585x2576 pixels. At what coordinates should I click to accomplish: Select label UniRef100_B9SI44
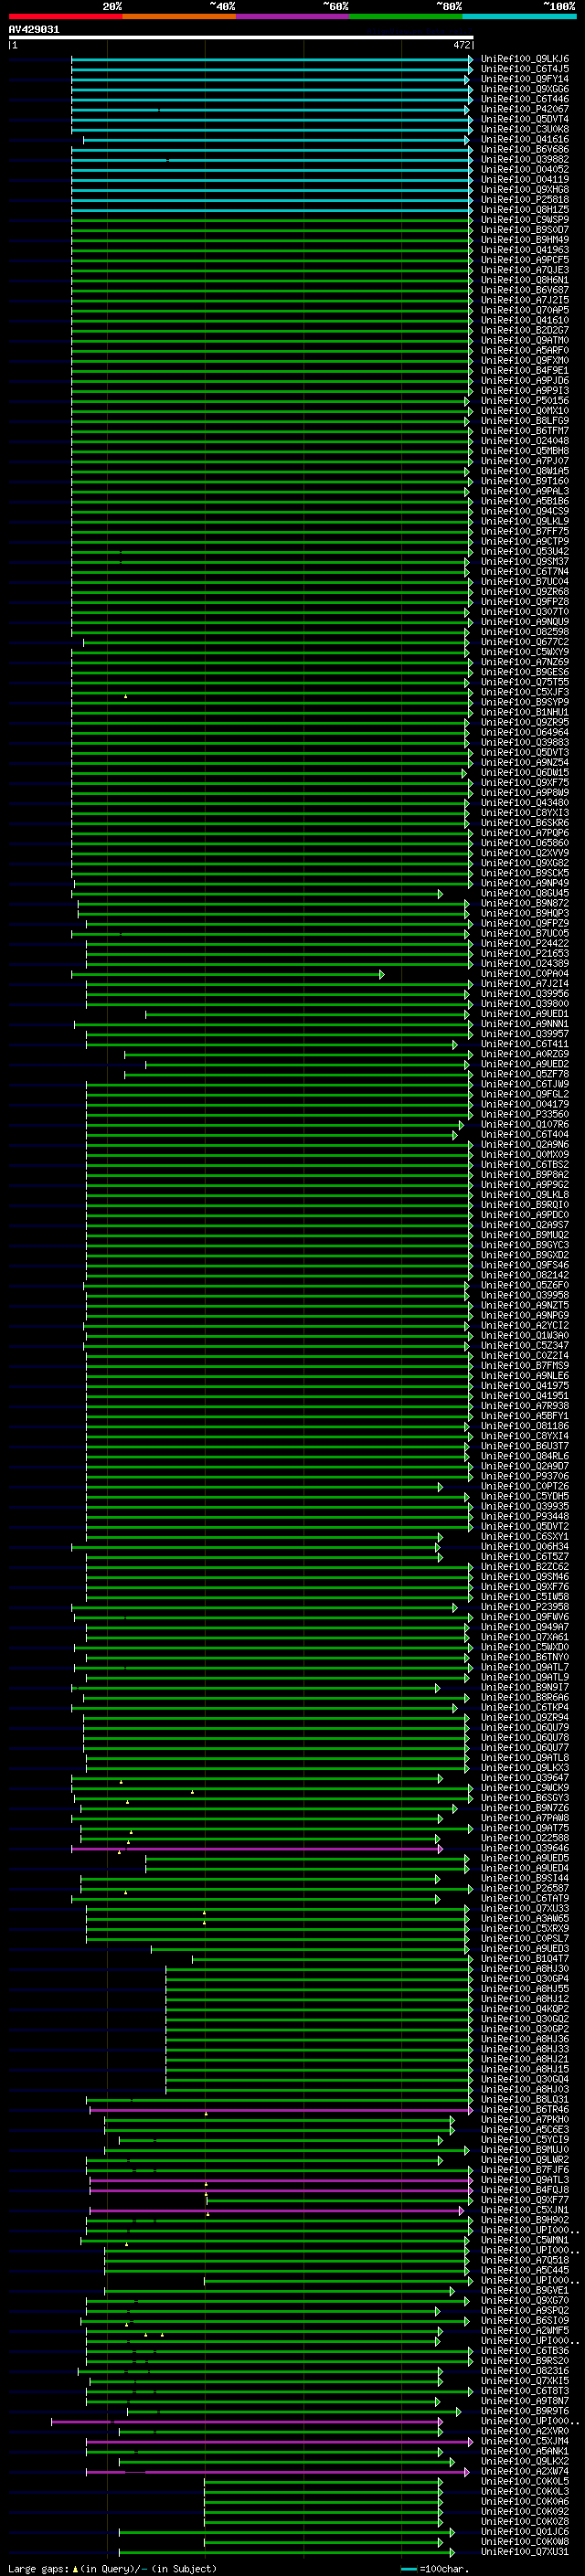click(525, 1878)
